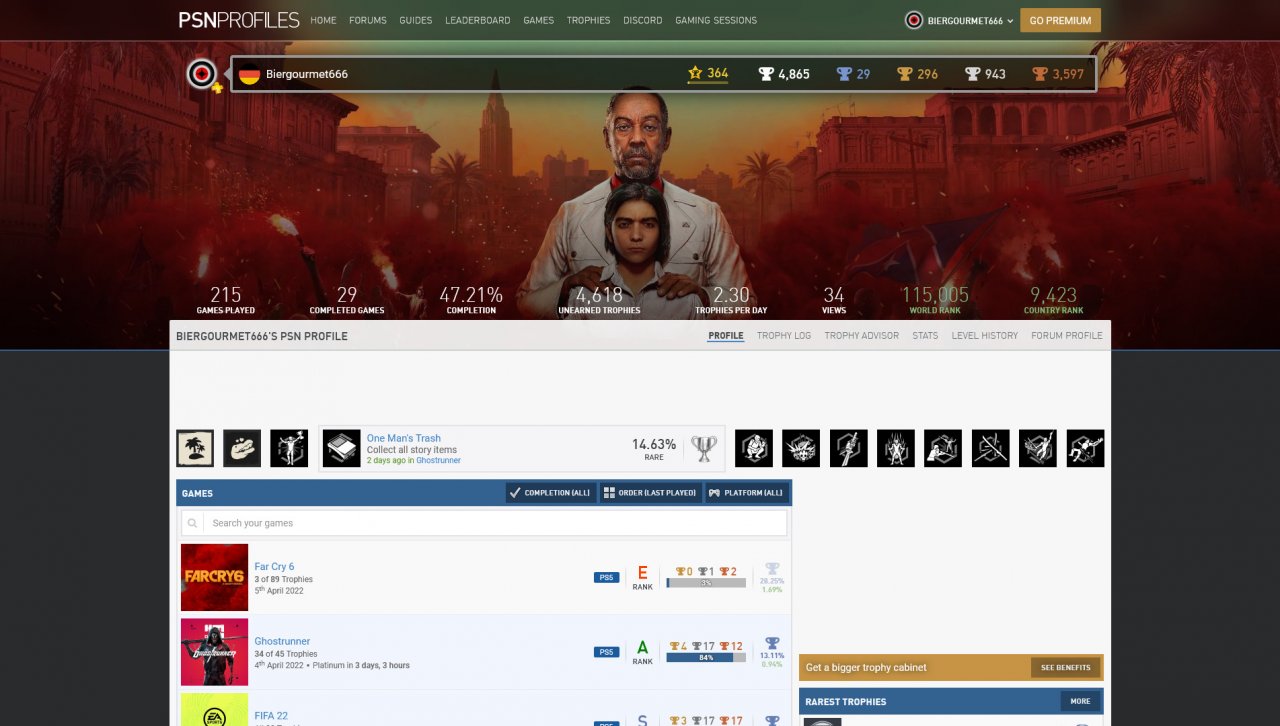Click the level progress bar under 364
Image resolution: width=1280 pixels, height=726 pixels.
click(708, 83)
